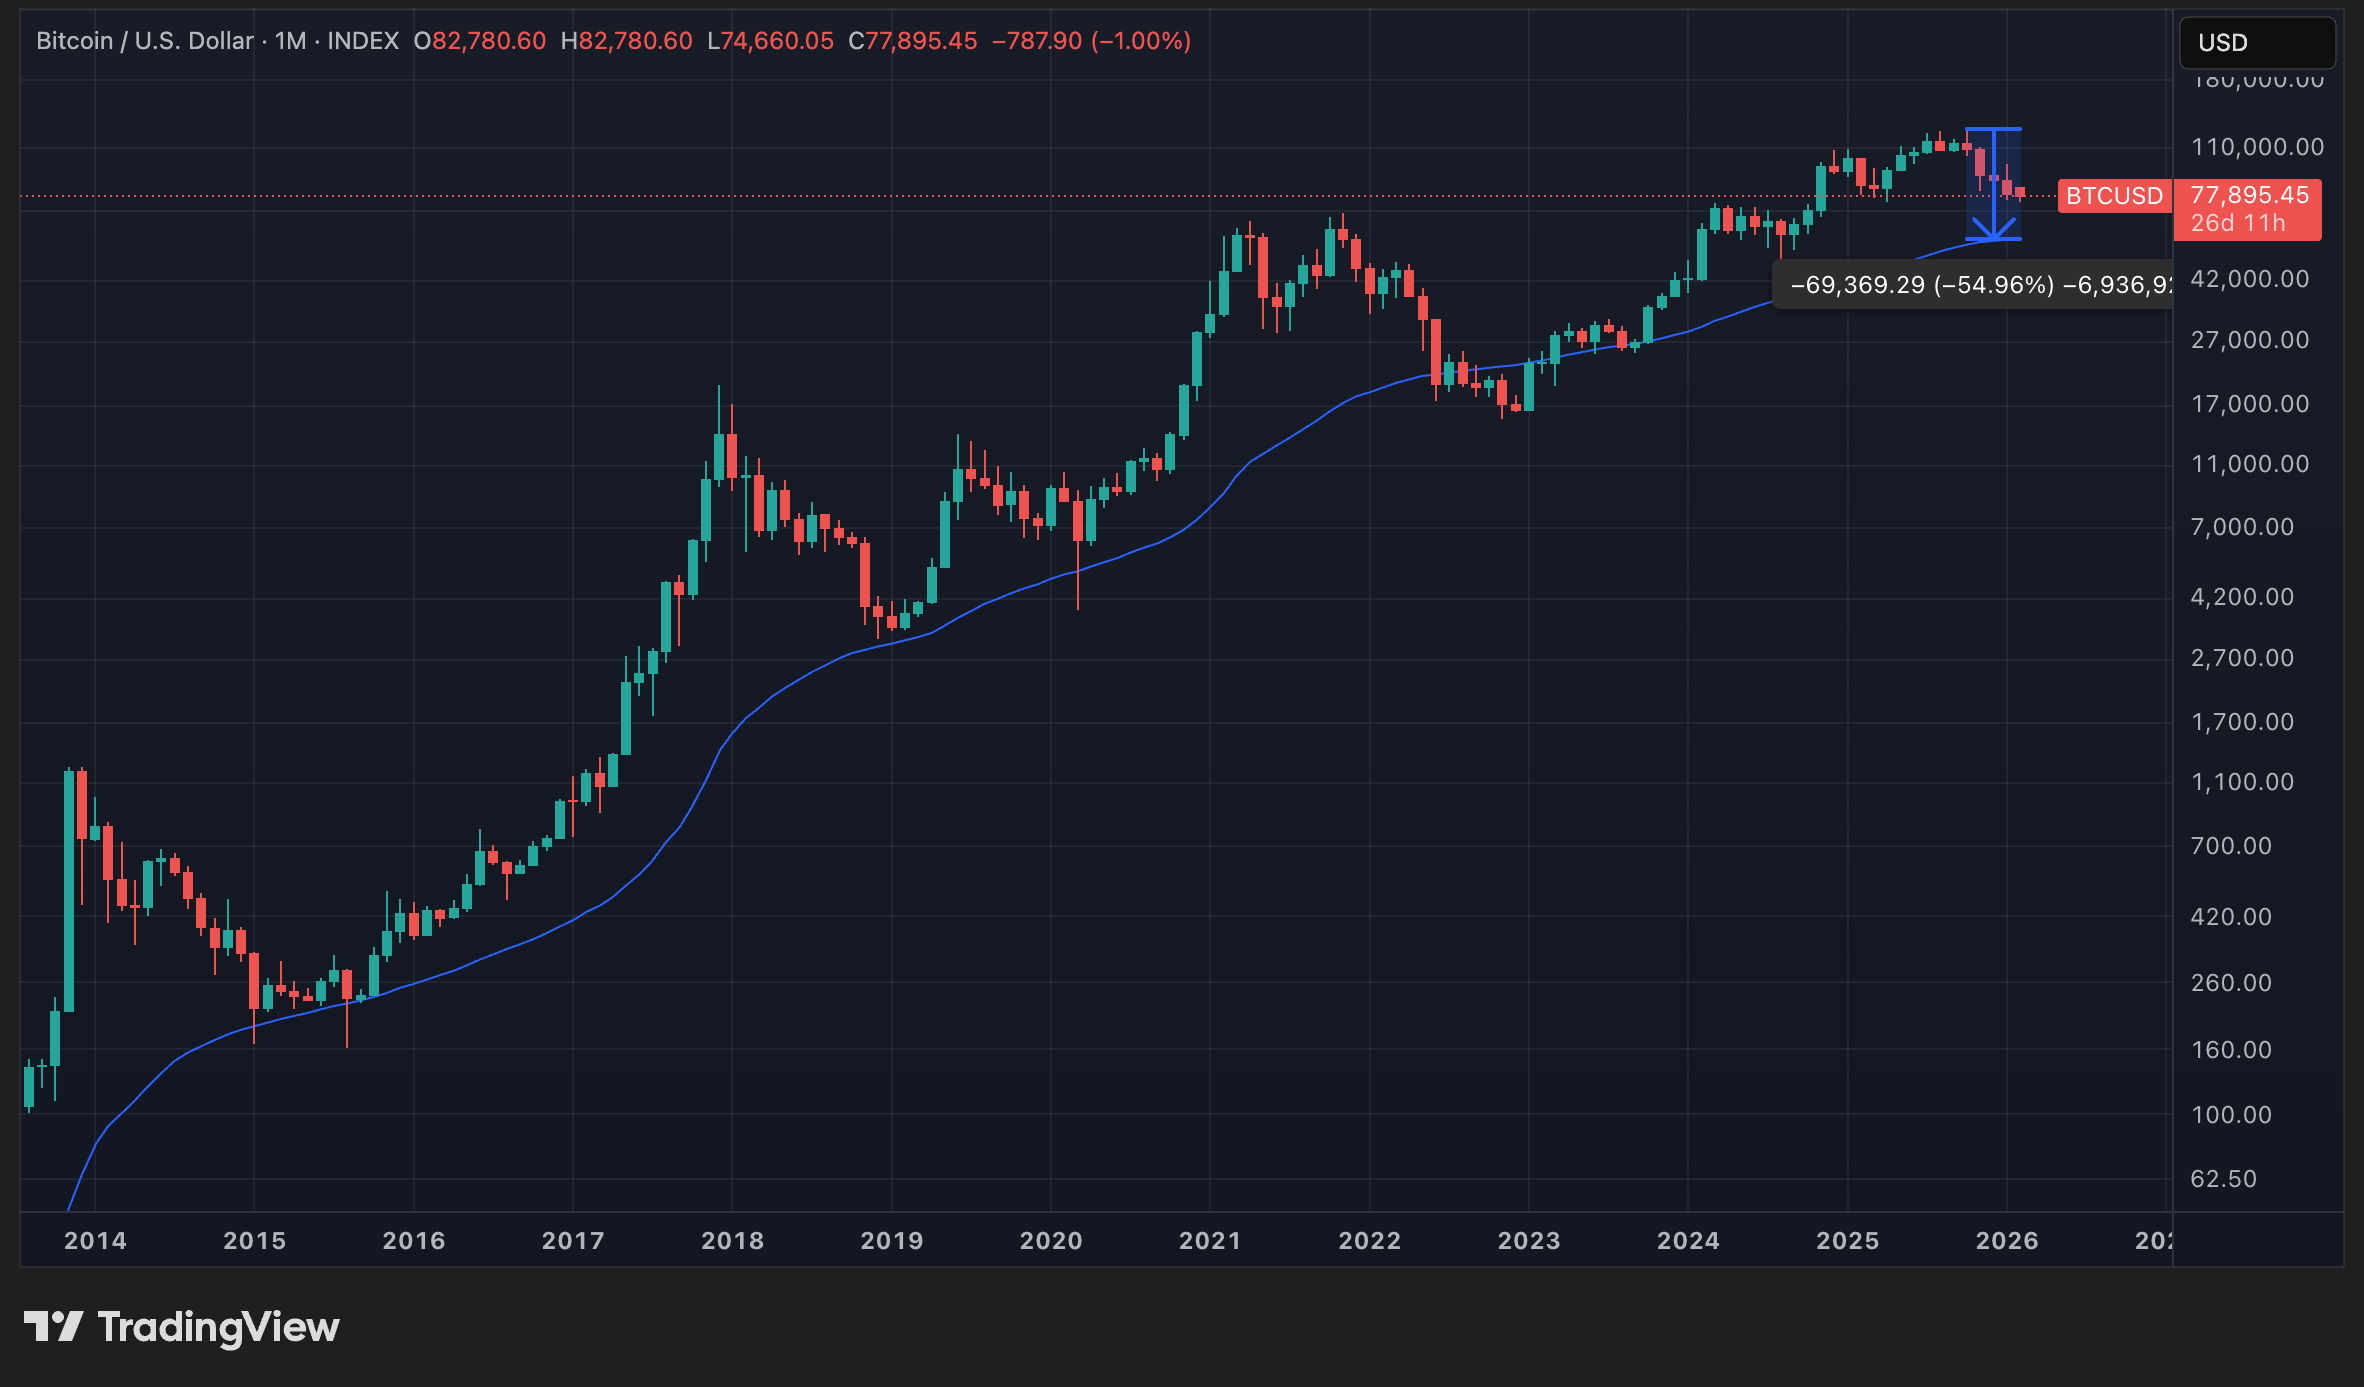This screenshot has width=2364, height=1387.
Task: Click the INDEX source label
Action: click(x=363, y=41)
